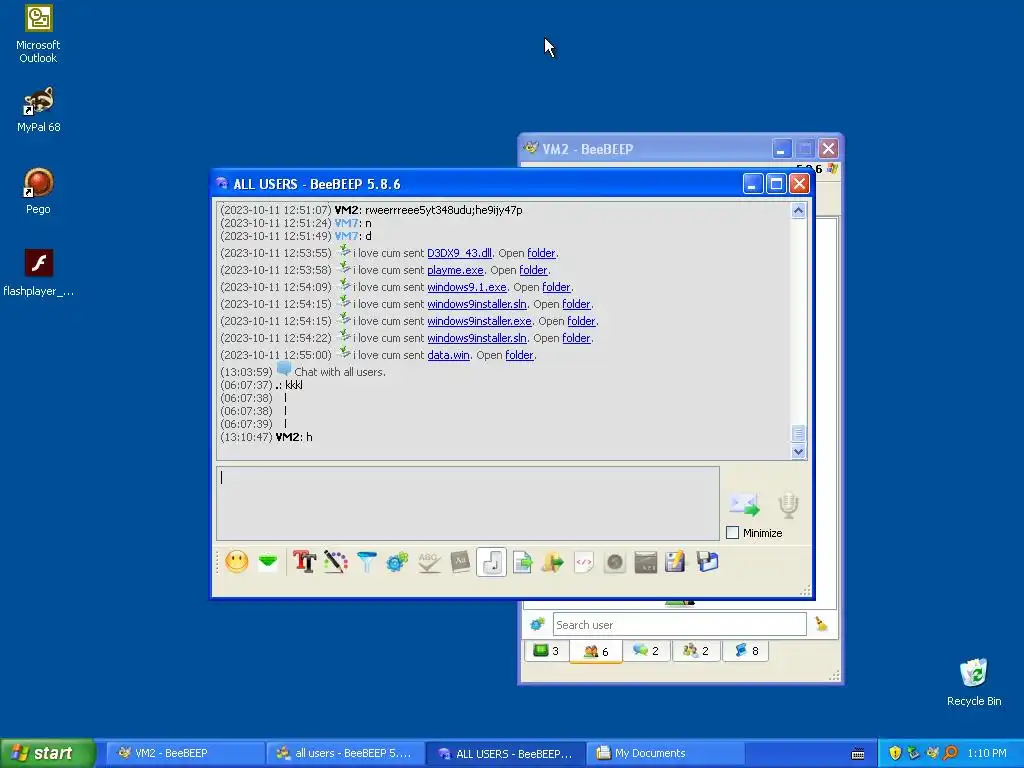Open the playme.exe file link
1024x768 pixels.
[455, 270]
